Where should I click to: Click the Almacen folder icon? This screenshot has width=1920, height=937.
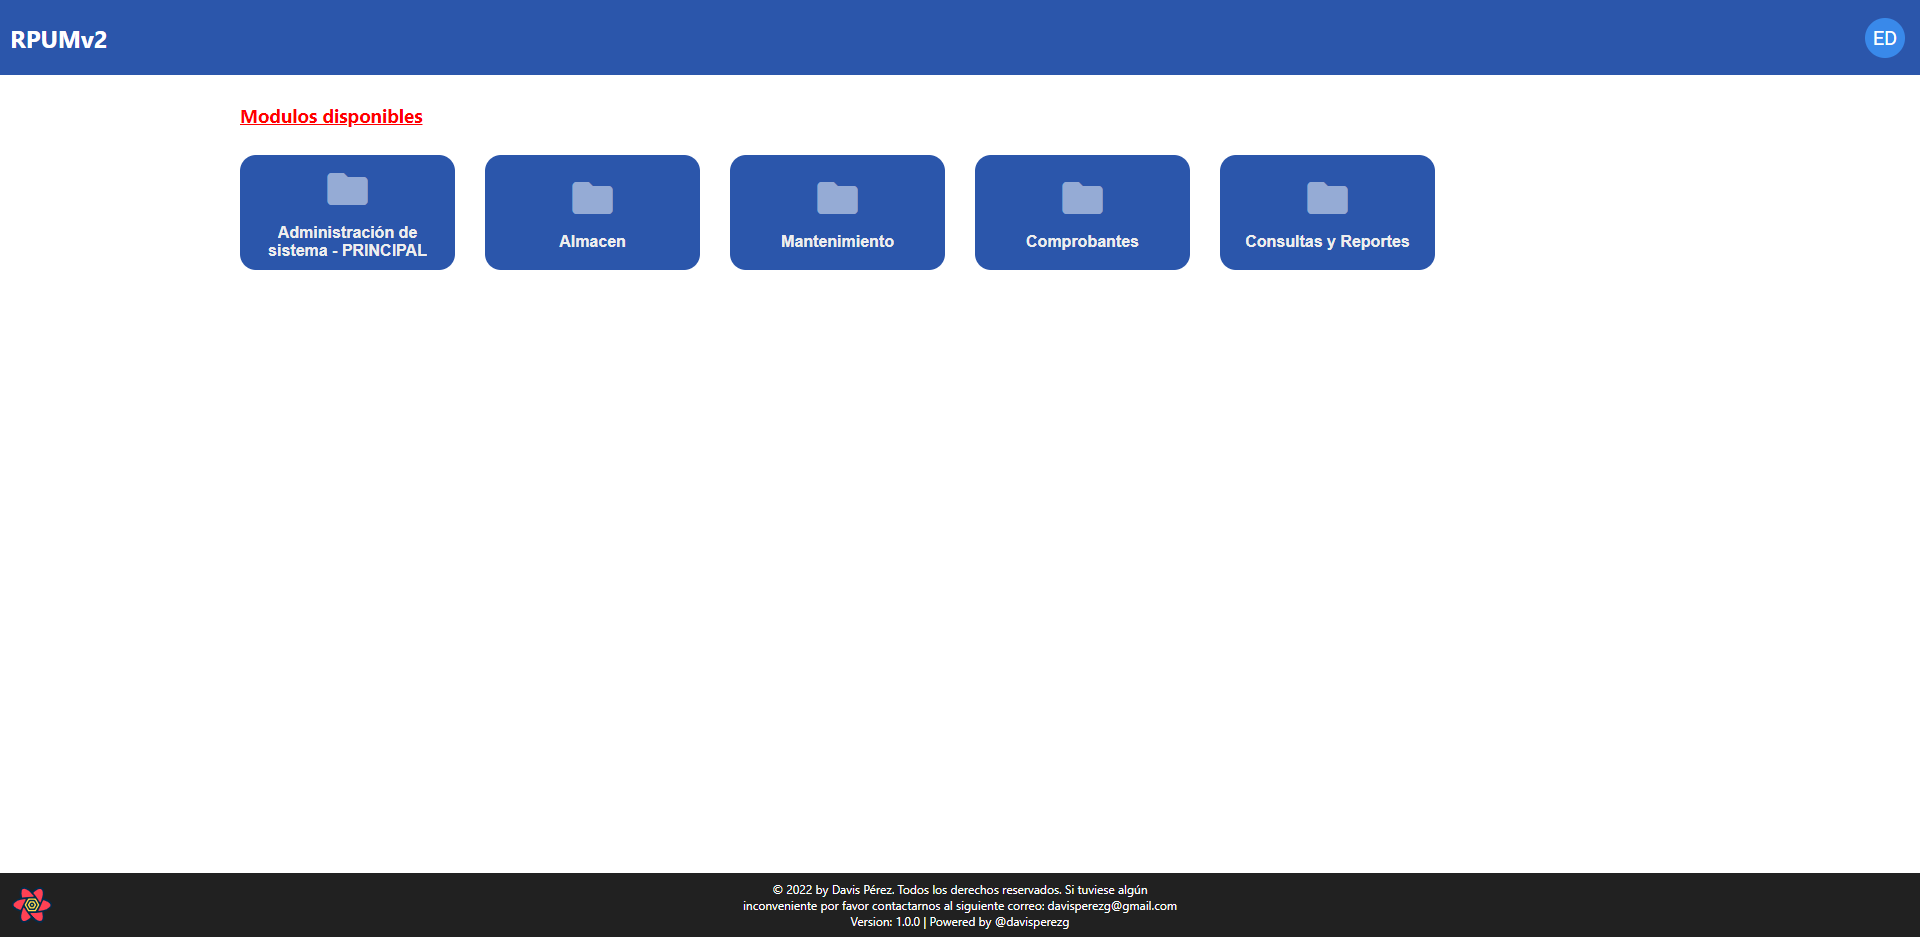[x=592, y=198]
